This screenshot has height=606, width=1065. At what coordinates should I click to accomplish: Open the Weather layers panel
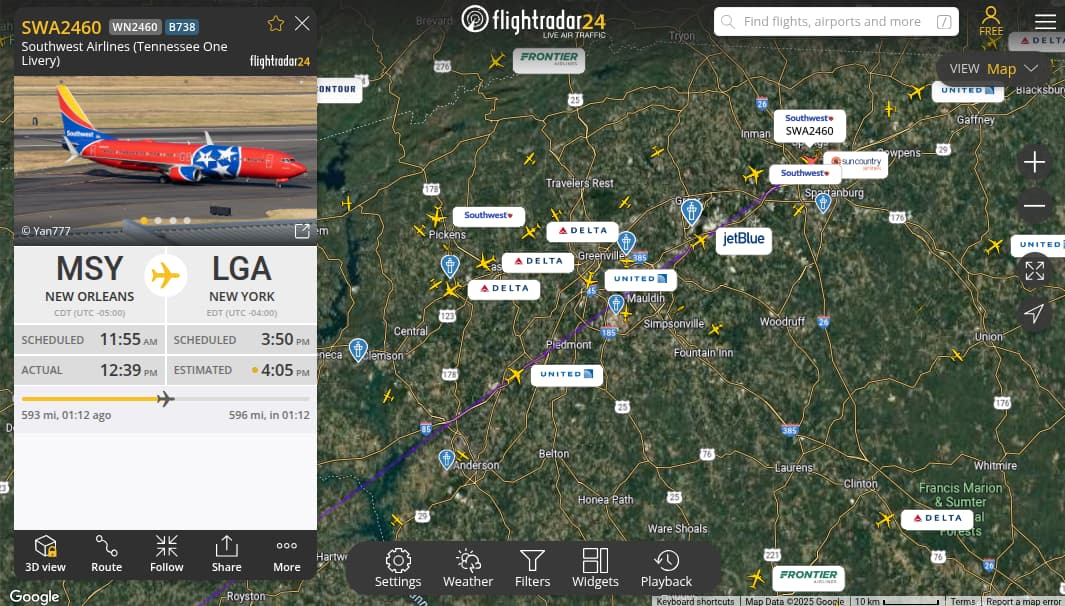pyautogui.click(x=468, y=569)
